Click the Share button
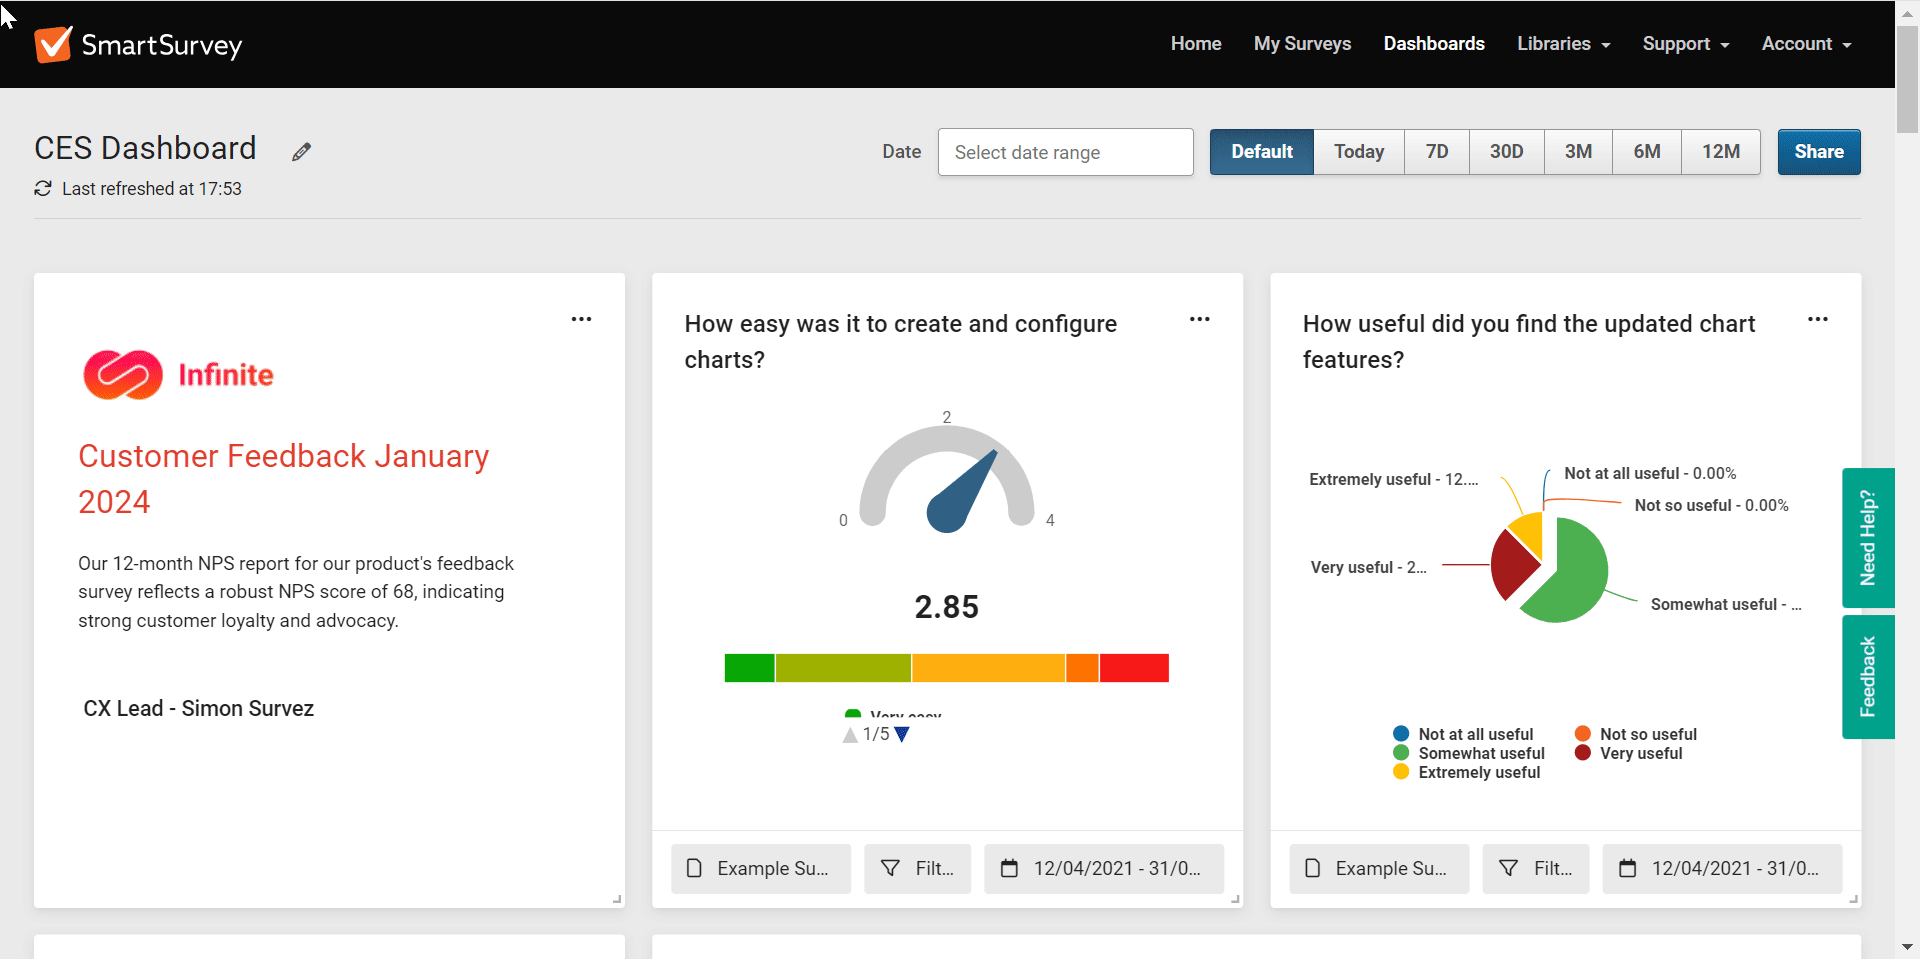Viewport: 1920px width, 959px height. click(1818, 152)
